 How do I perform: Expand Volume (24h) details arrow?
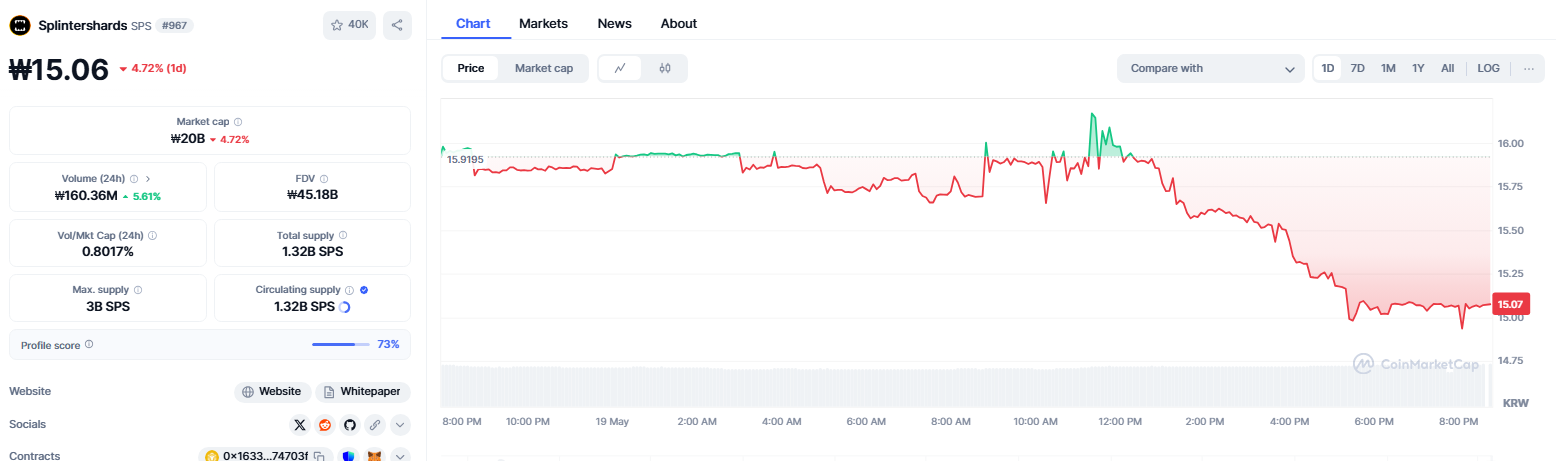click(x=148, y=178)
